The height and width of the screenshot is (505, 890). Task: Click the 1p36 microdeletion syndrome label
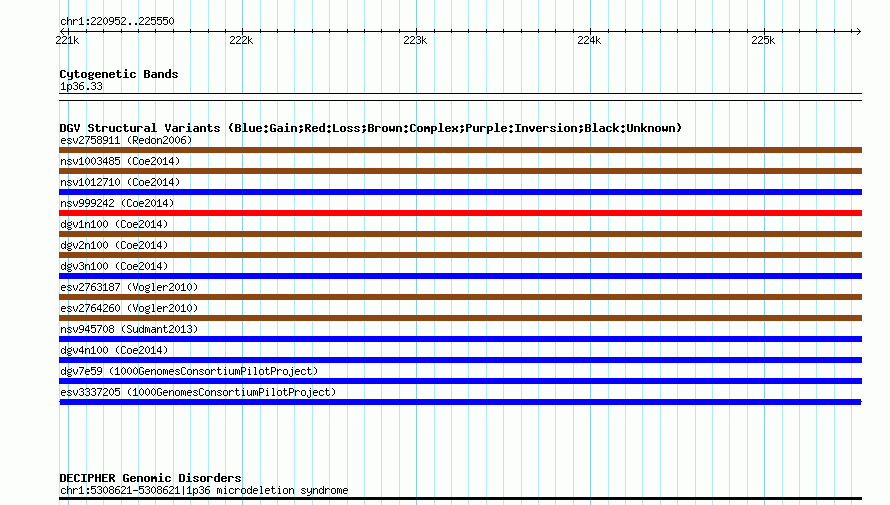(204, 490)
